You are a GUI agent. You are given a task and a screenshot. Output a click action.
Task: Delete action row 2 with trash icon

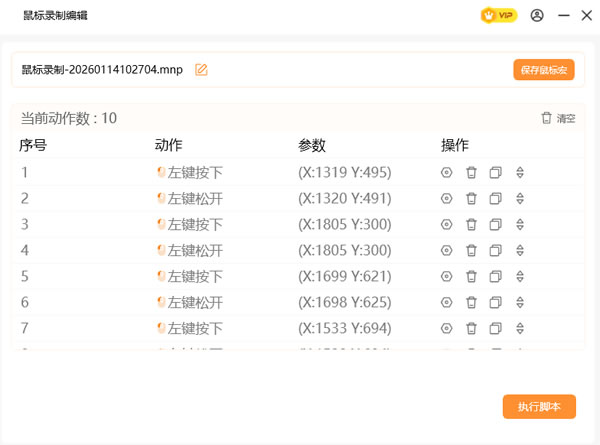471,198
